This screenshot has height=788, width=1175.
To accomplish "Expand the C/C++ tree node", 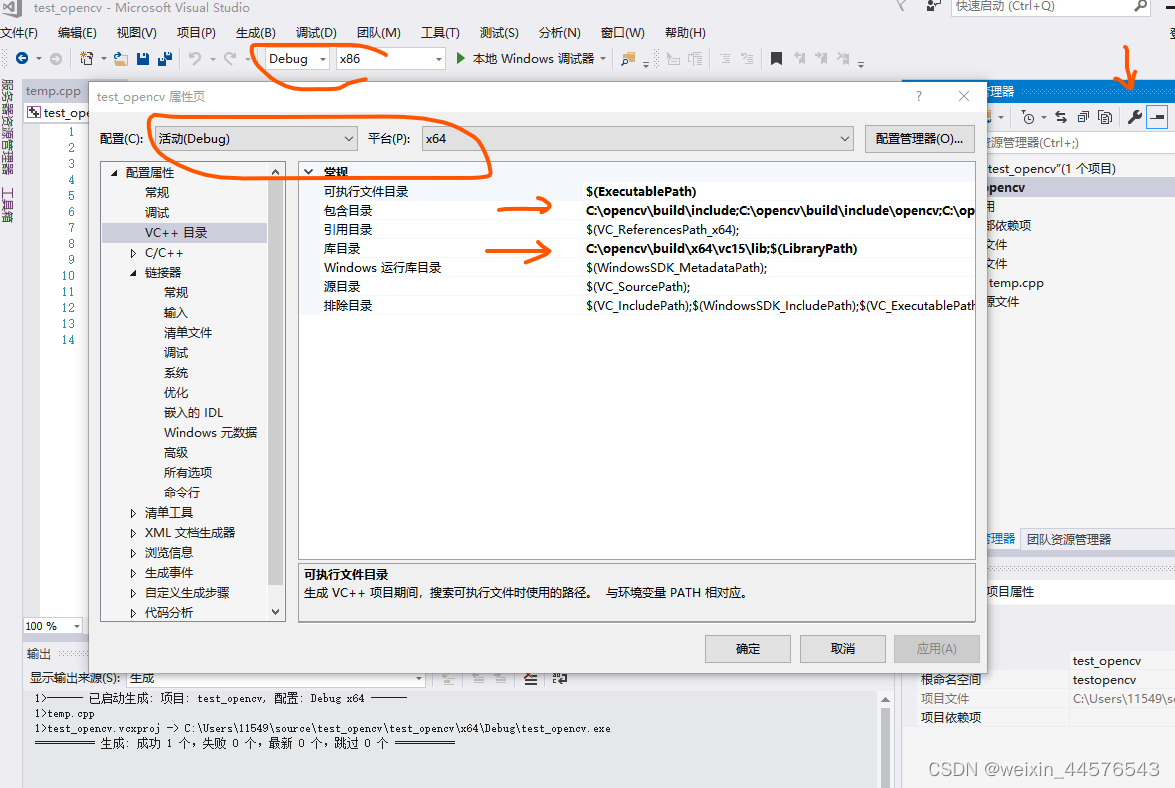I will (133, 253).
